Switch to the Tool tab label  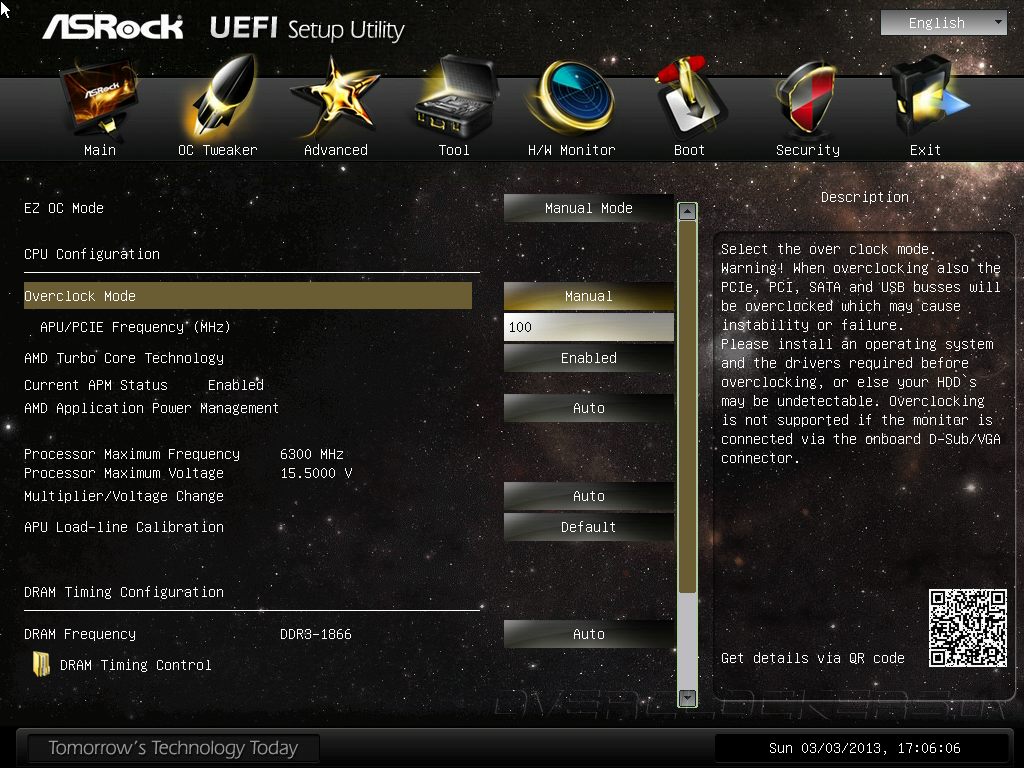tap(454, 150)
